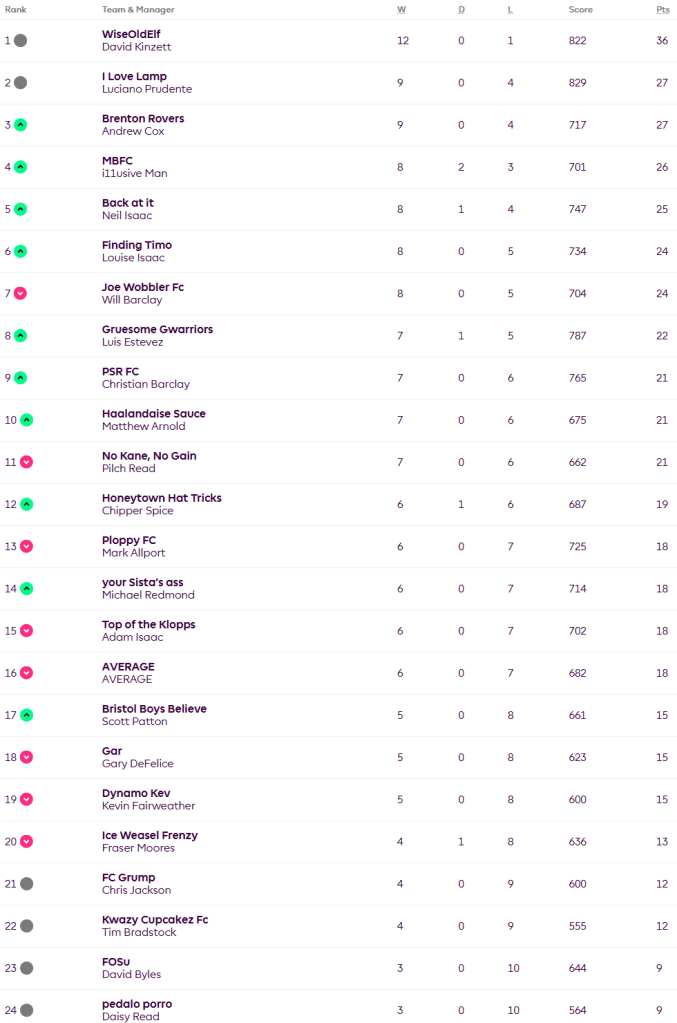The height and width of the screenshot is (1023, 677).
Task: Open MBFC team page
Action: [117, 161]
